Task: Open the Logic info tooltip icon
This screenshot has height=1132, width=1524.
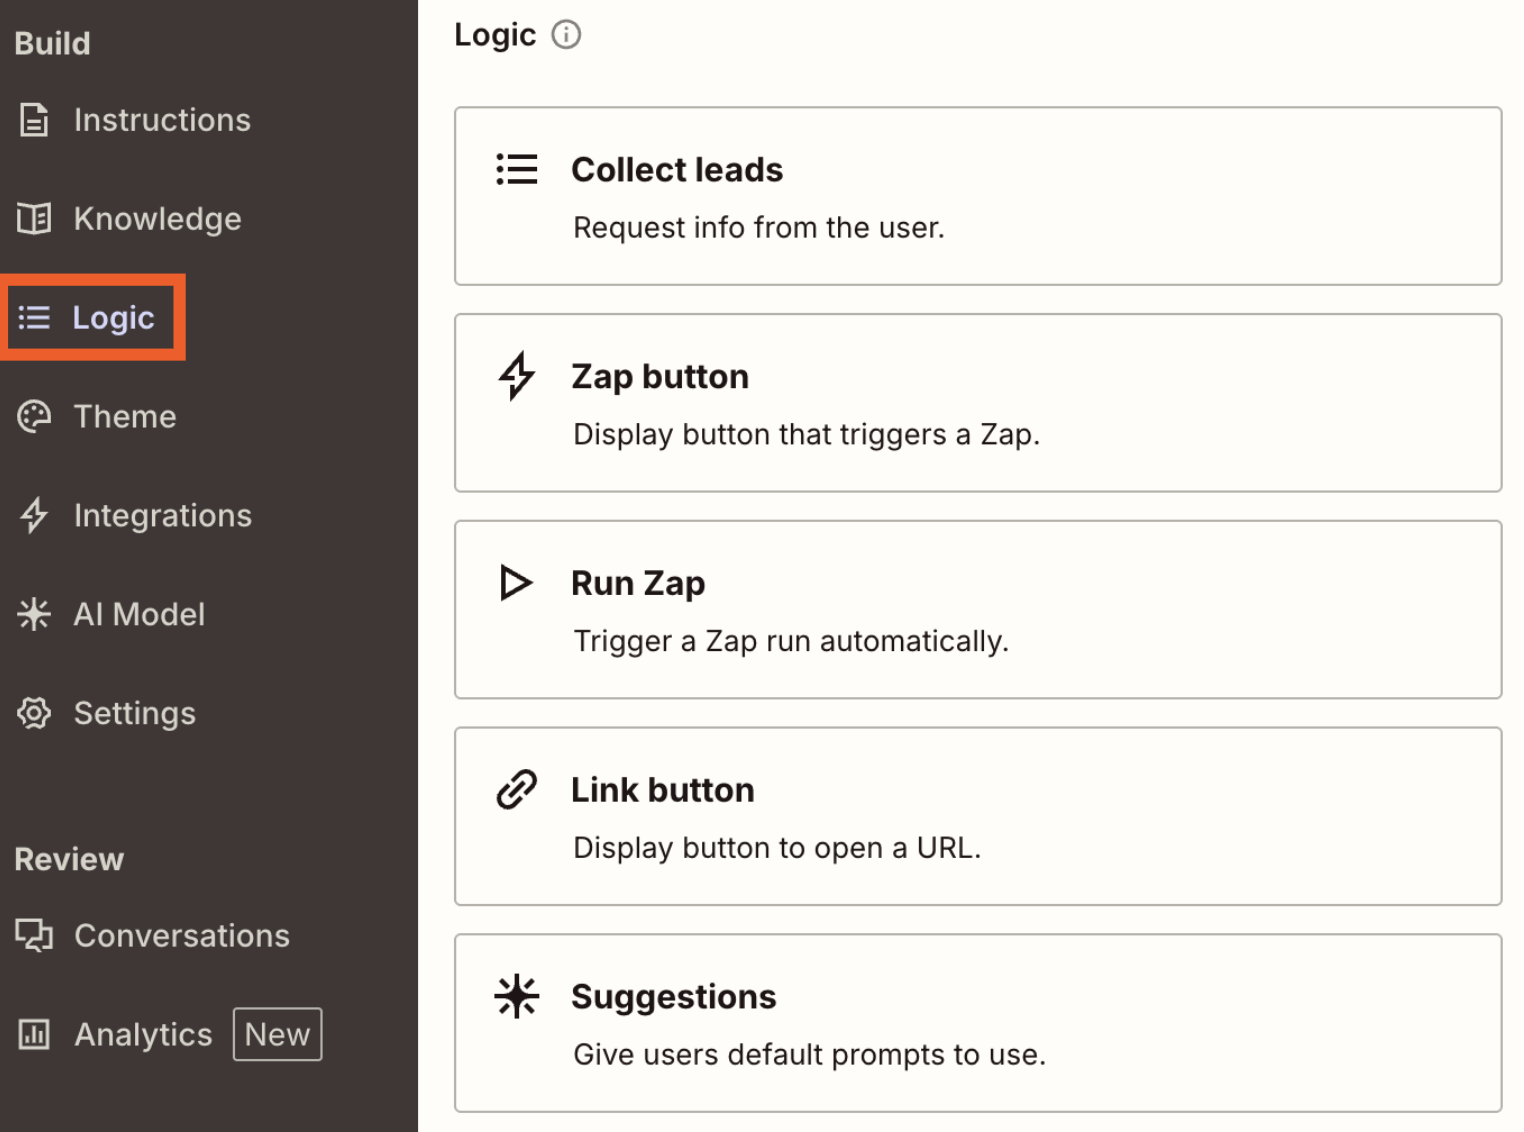Action: [566, 34]
